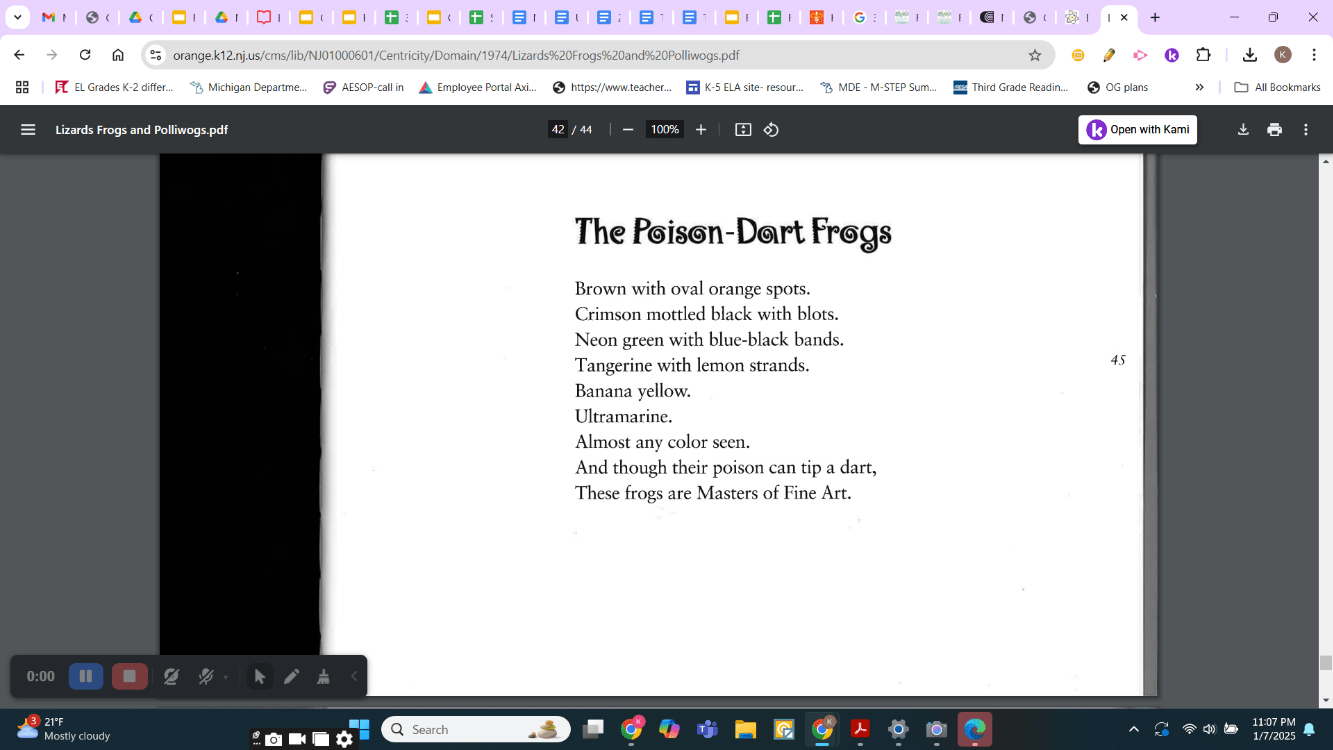The height and width of the screenshot is (750, 1333).
Task: Open Microsoft Edge from taskbar
Action: pyautogui.click(x=974, y=730)
